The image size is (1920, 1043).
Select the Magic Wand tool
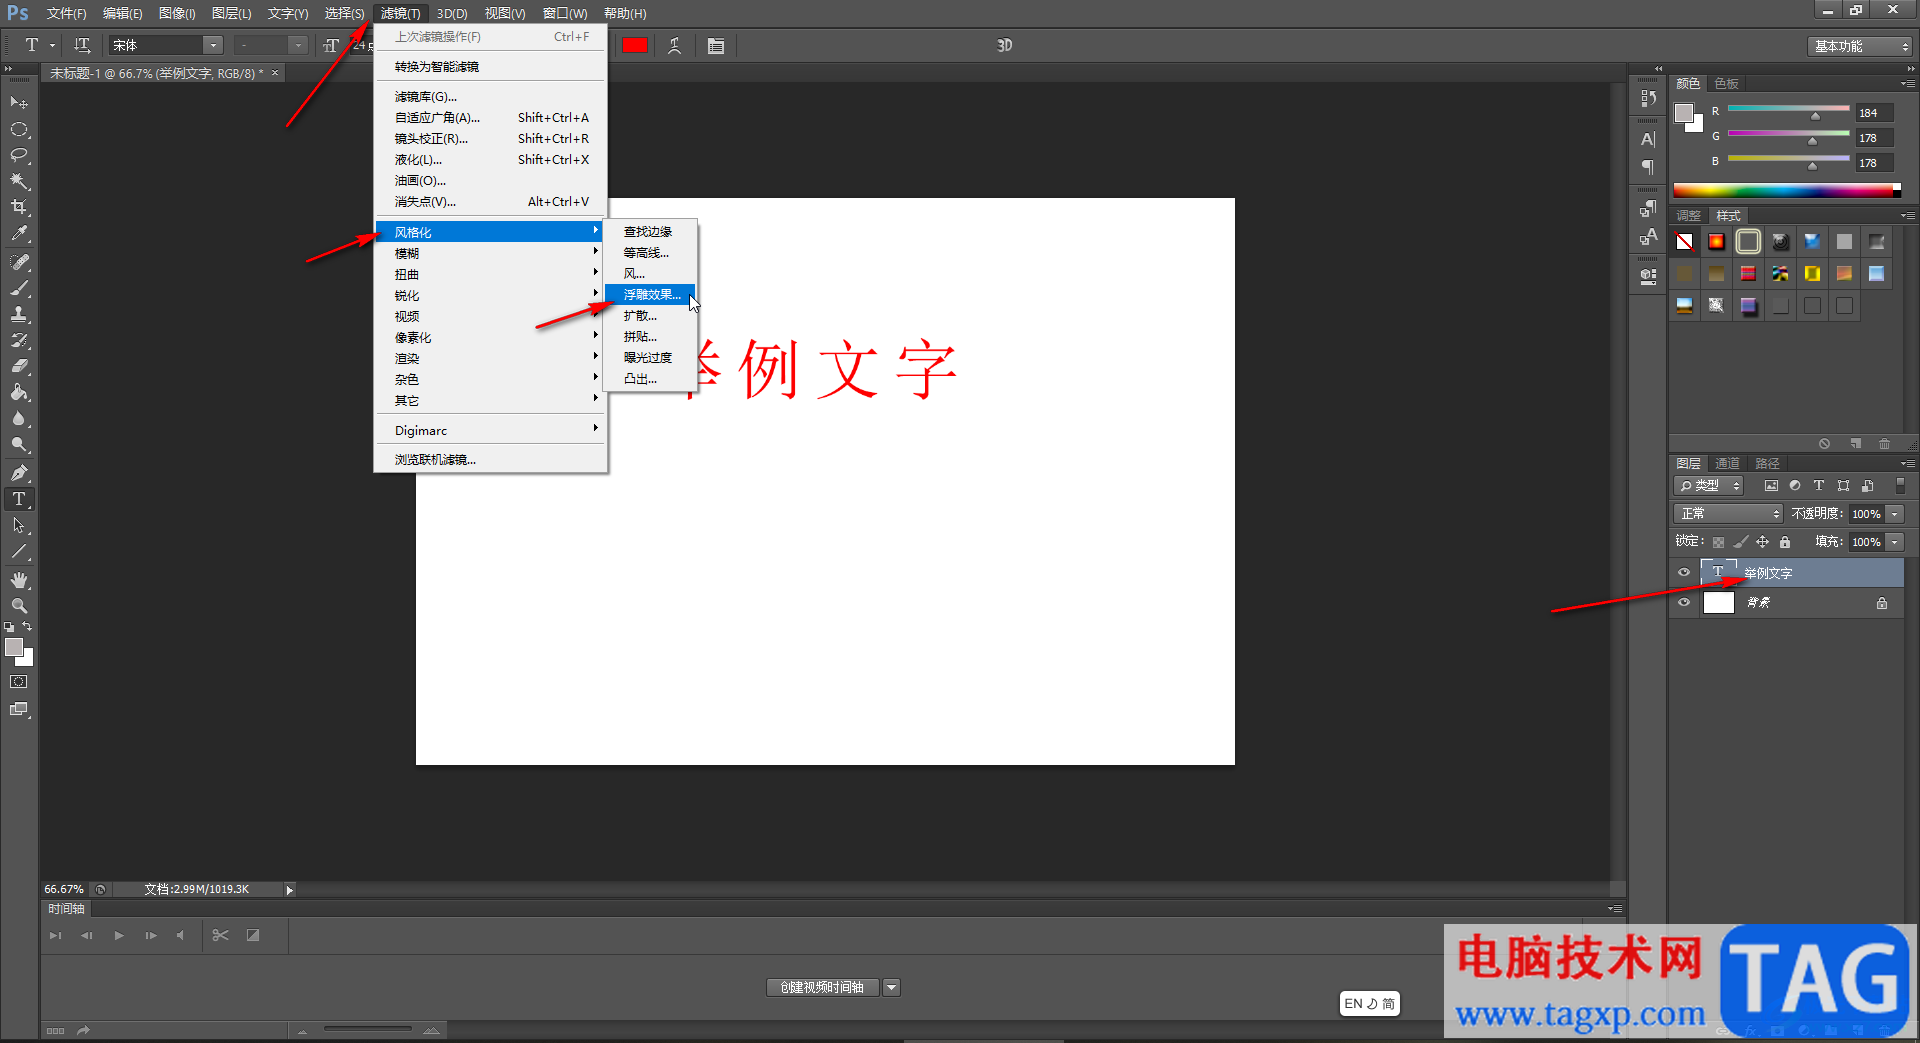[19, 181]
